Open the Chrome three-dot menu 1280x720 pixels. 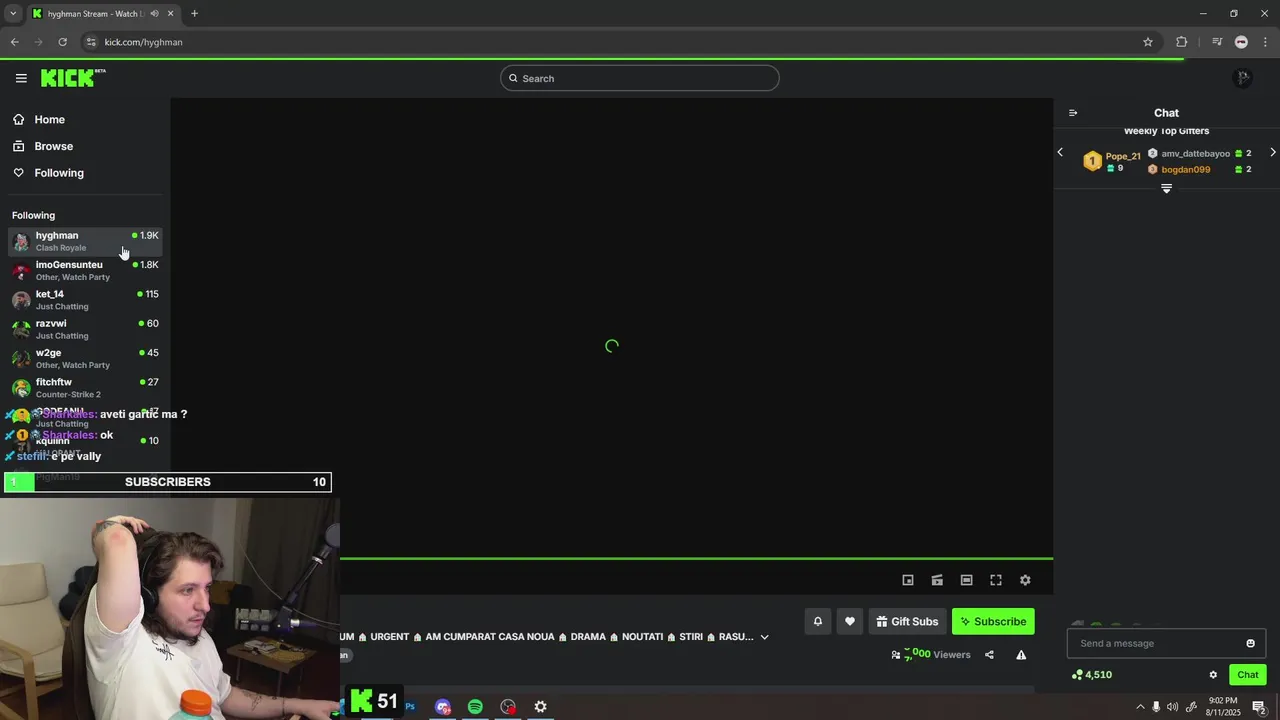click(1266, 42)
